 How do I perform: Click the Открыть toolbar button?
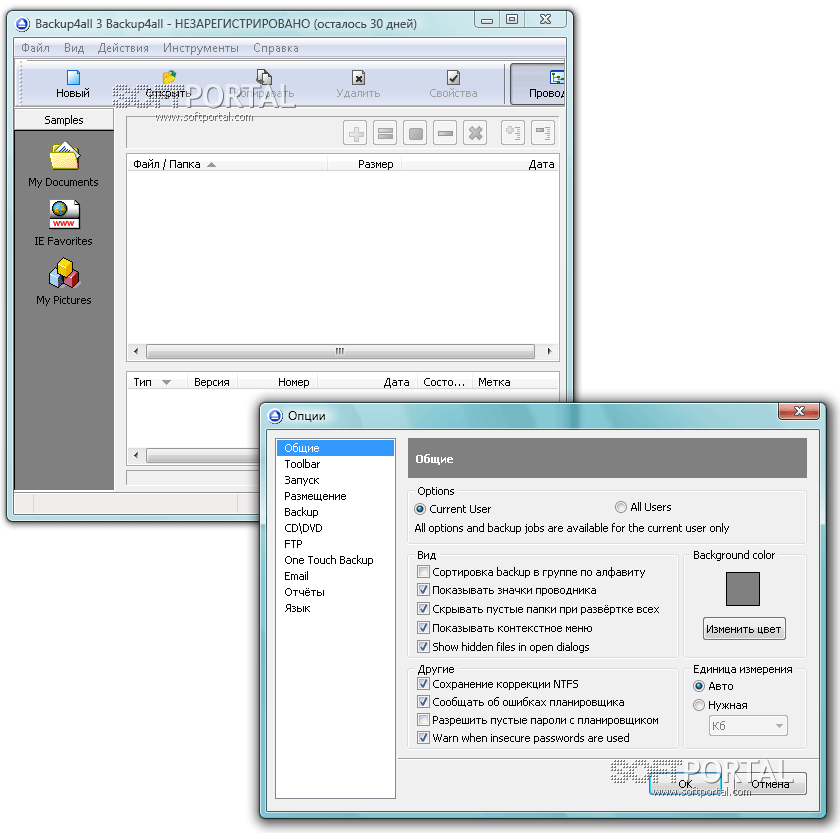point(169,85)
